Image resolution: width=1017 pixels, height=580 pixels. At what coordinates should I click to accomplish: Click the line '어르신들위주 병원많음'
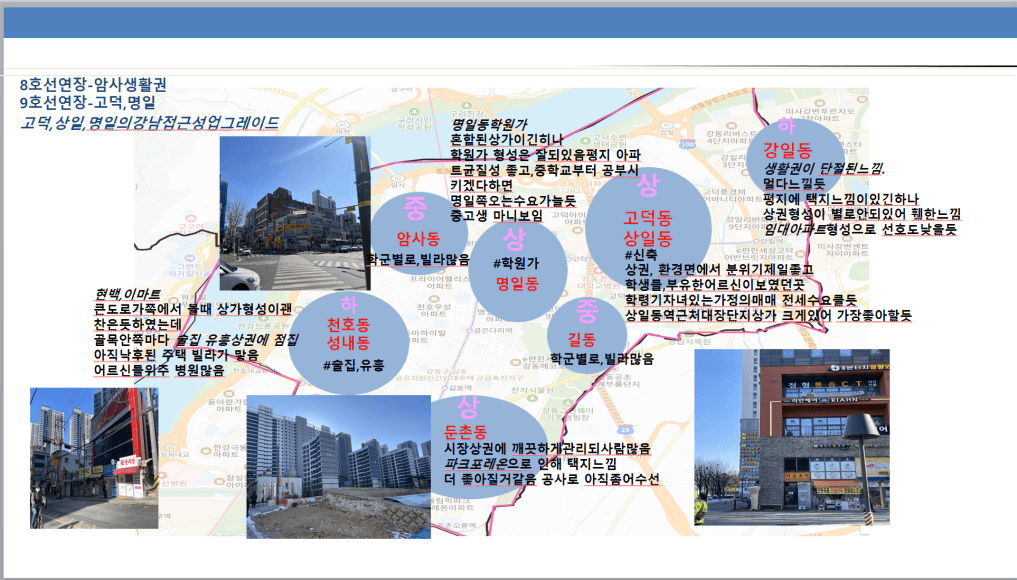coord(159,370)
